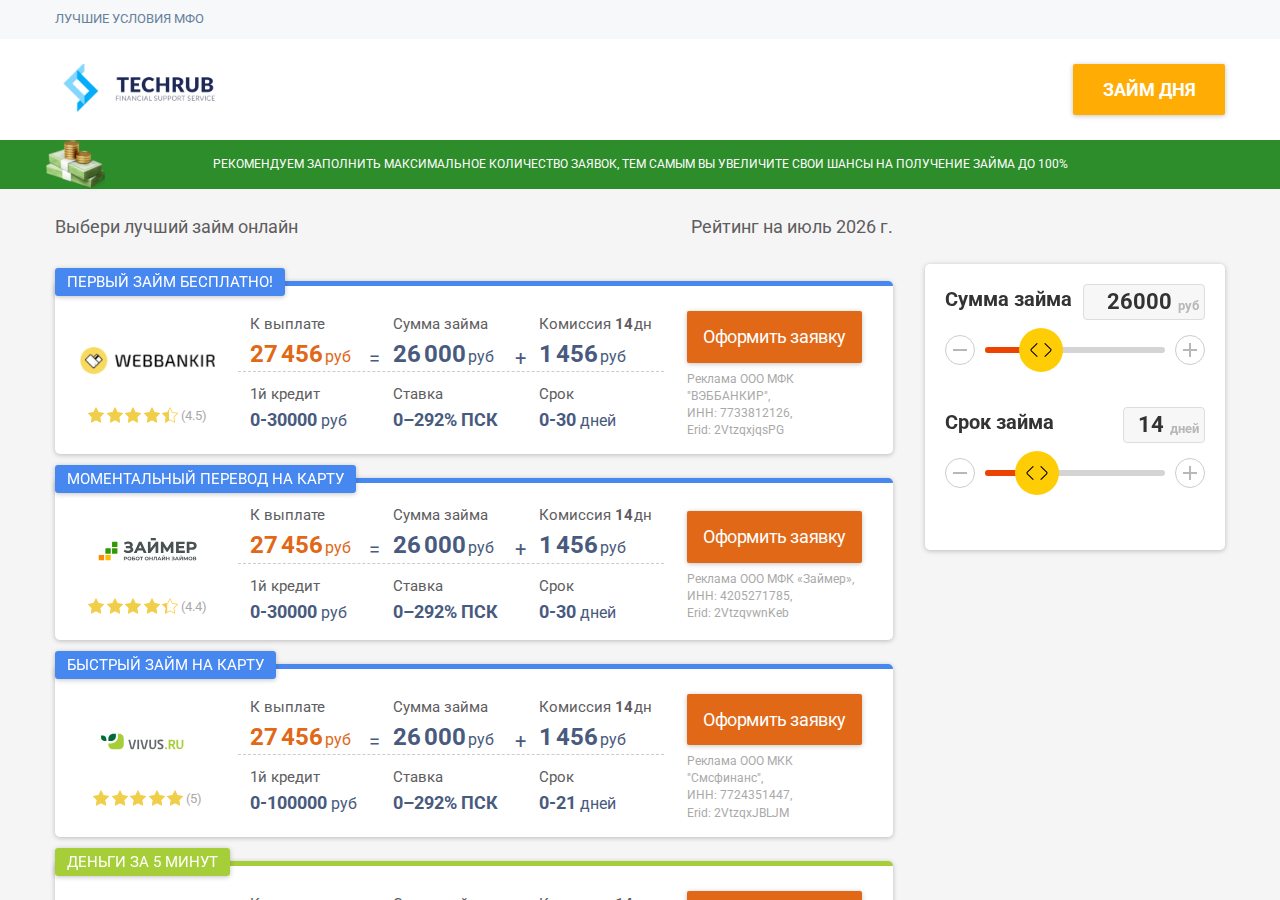Click the Срок займа slider handle
1280x900 pixels.
tap(1037, 473)
